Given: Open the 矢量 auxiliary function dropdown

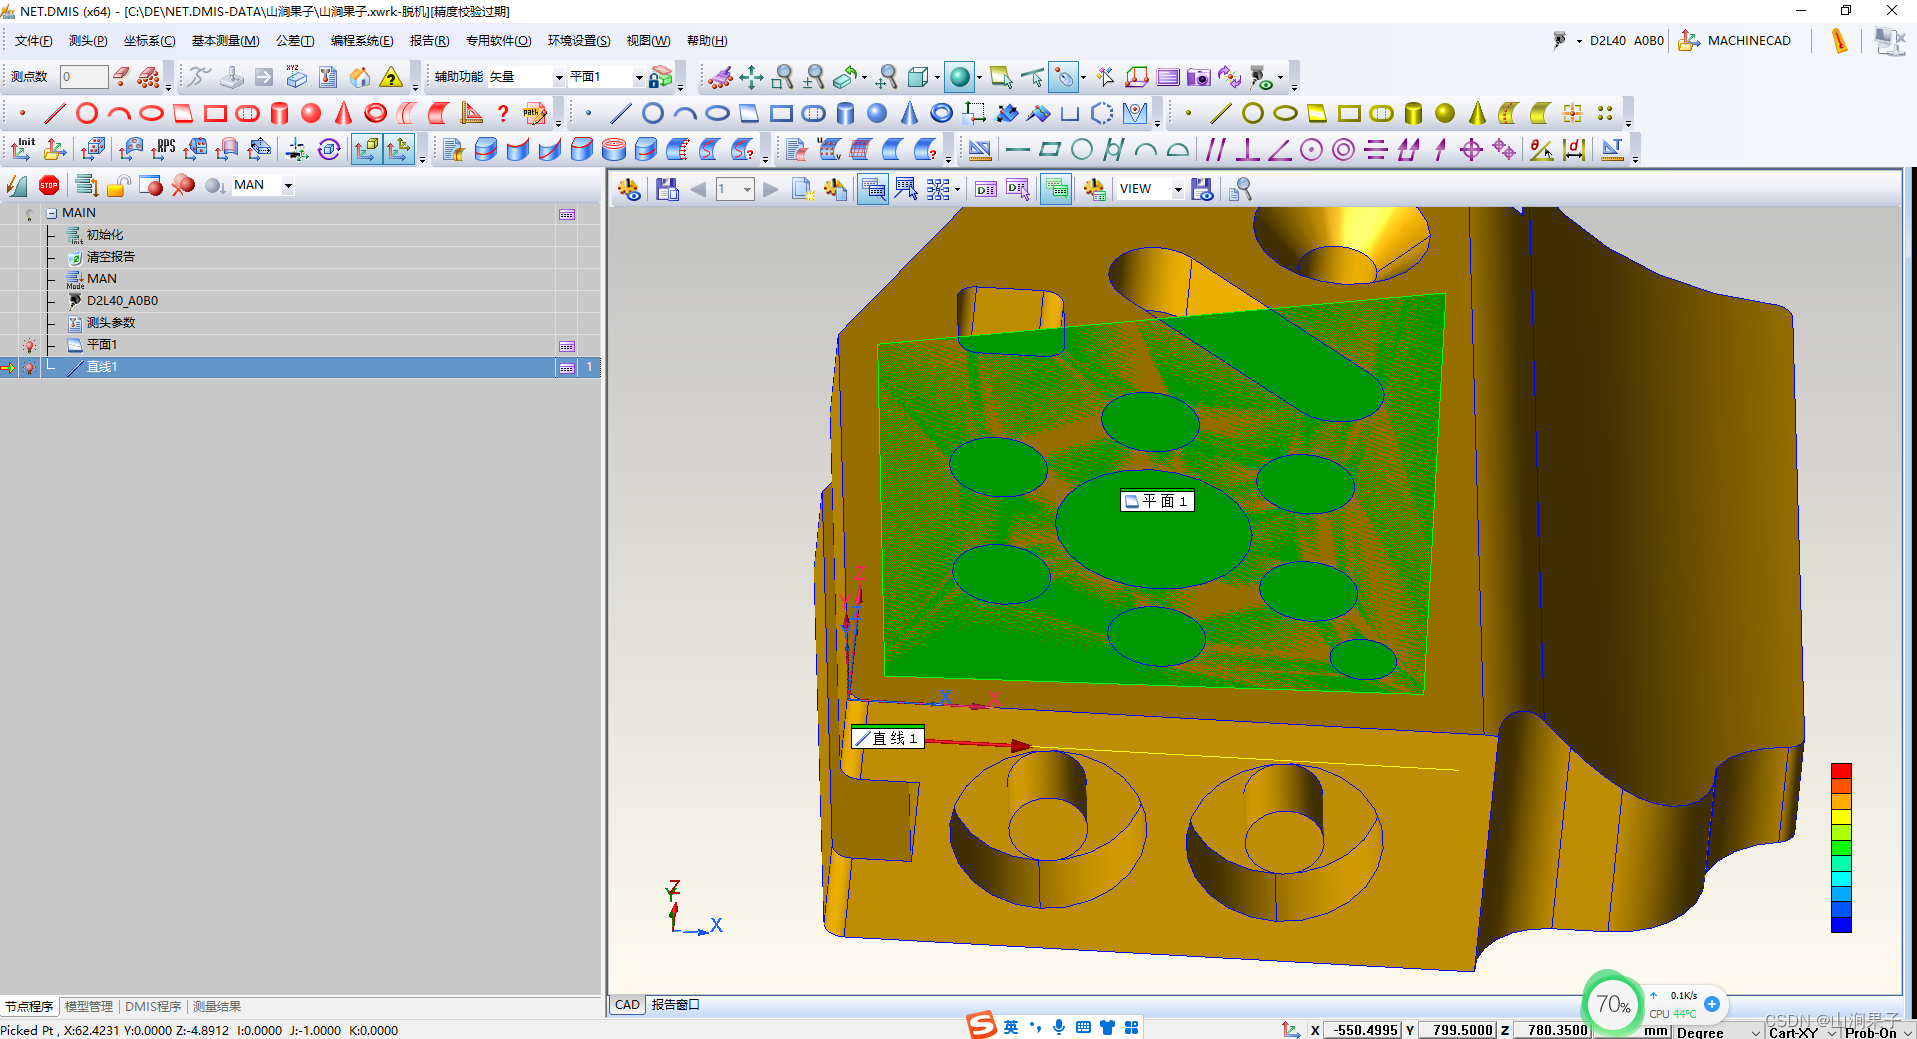Looking at the screenshot, I should pos(559,77).
